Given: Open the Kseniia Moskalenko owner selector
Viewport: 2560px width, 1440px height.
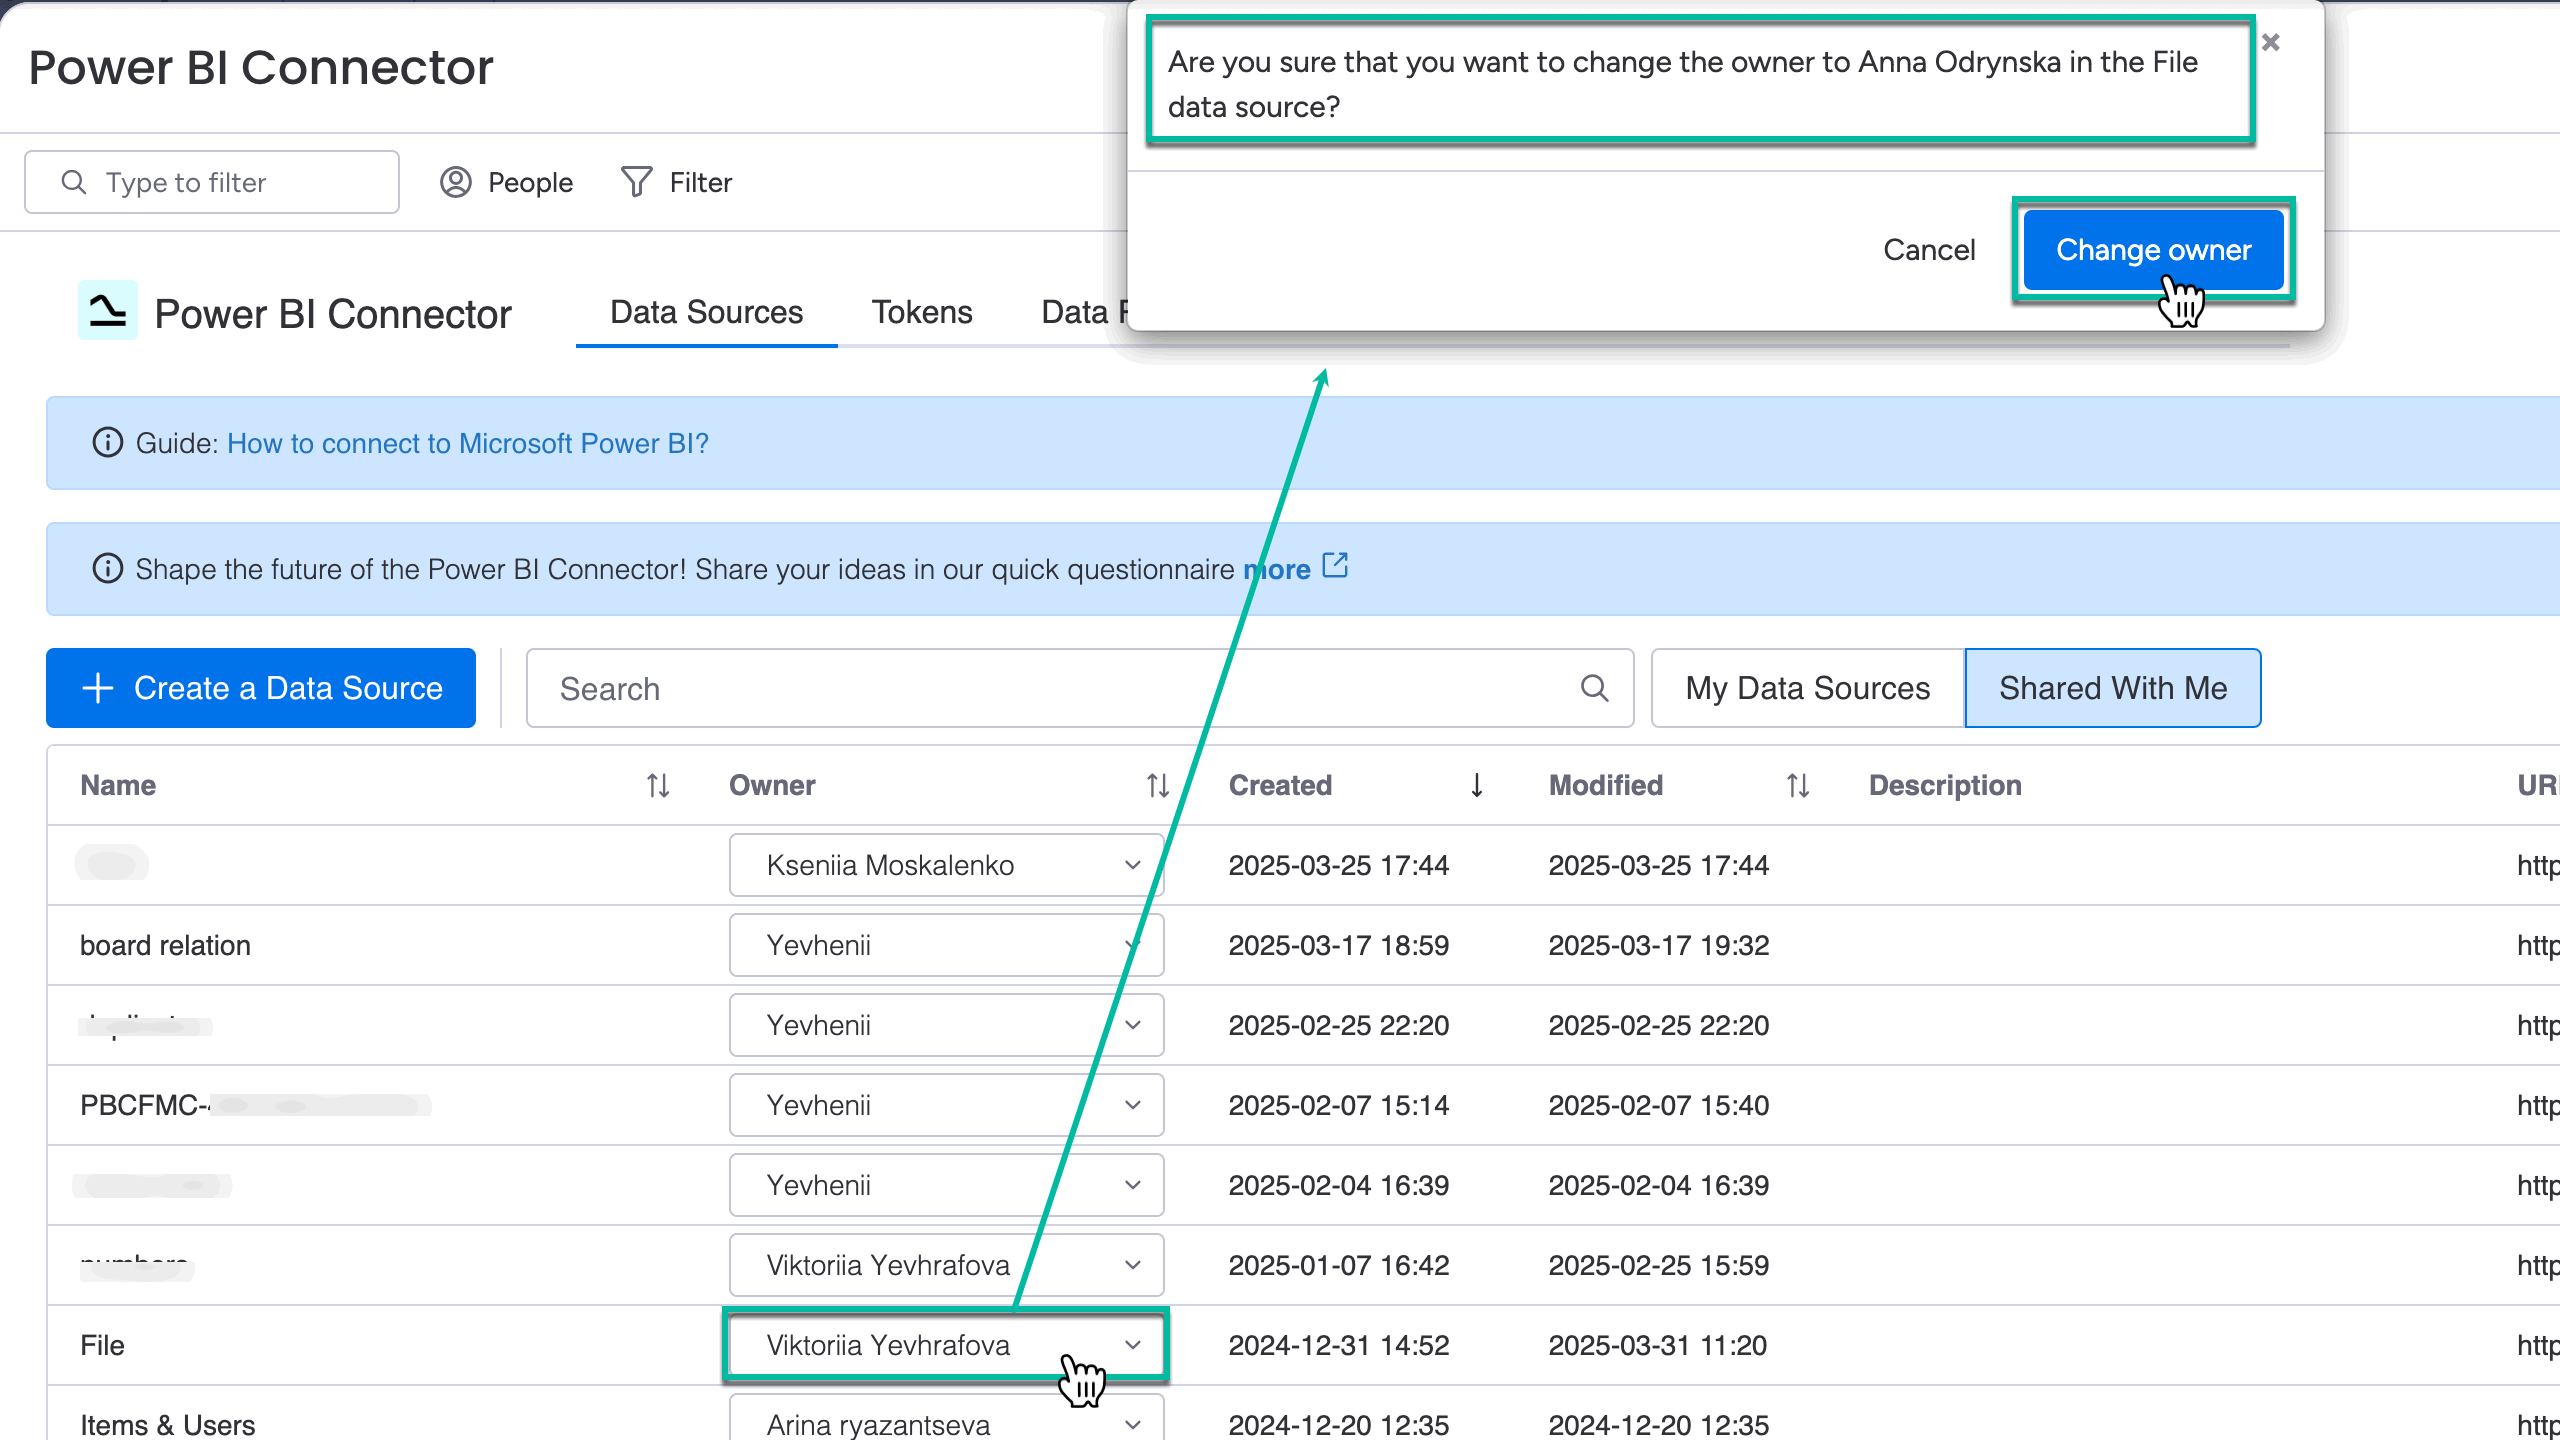Looking at the screenshot, I should pyautogui.click(x=1133, y=865).
